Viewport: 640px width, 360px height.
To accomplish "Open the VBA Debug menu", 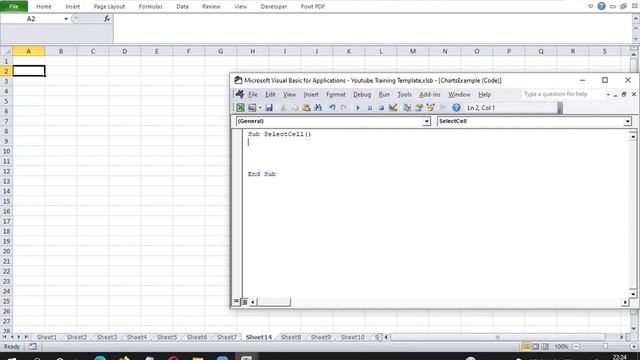I will tap(362, 94).
